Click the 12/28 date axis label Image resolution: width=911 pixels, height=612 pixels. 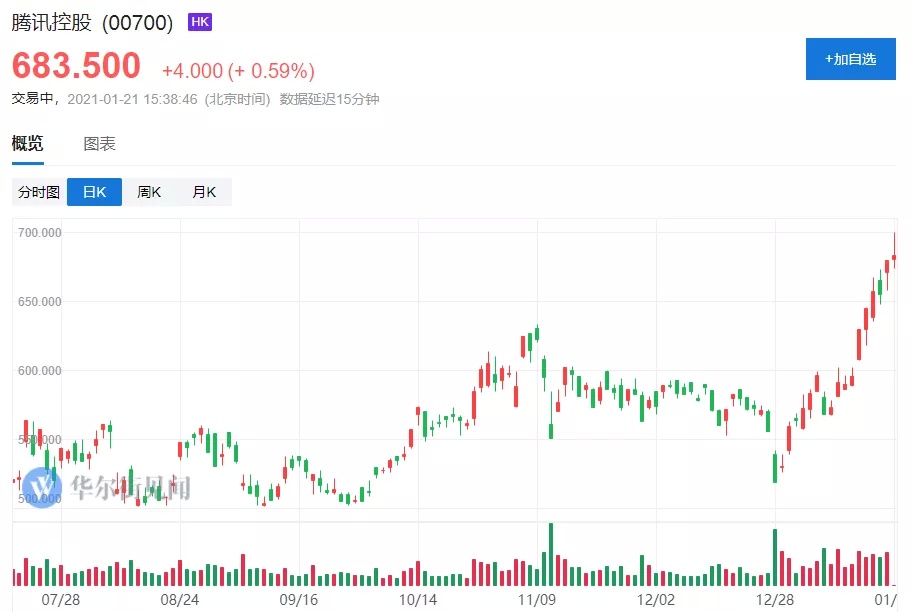point(774,599)
